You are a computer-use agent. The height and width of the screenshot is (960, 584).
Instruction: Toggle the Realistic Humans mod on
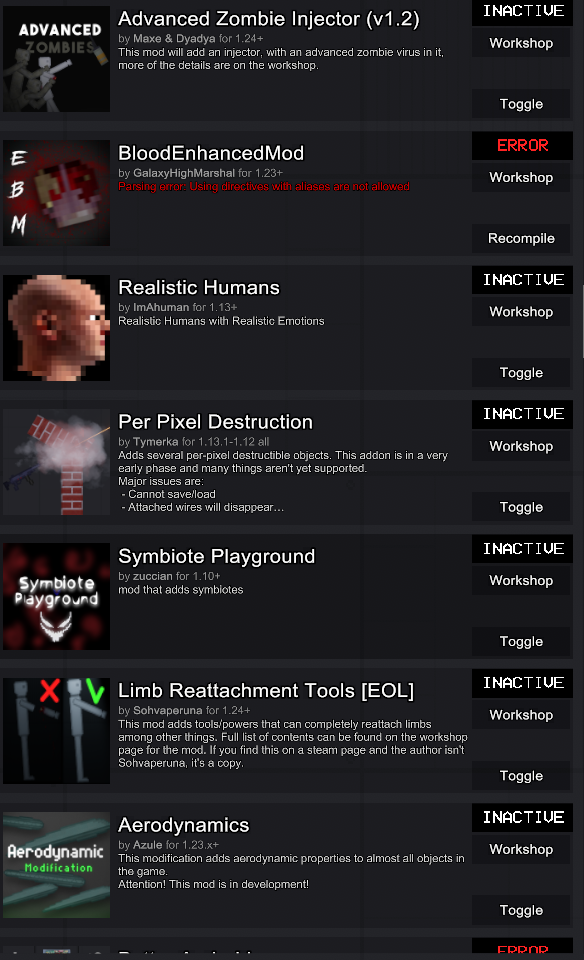click(x=521, y=372)
